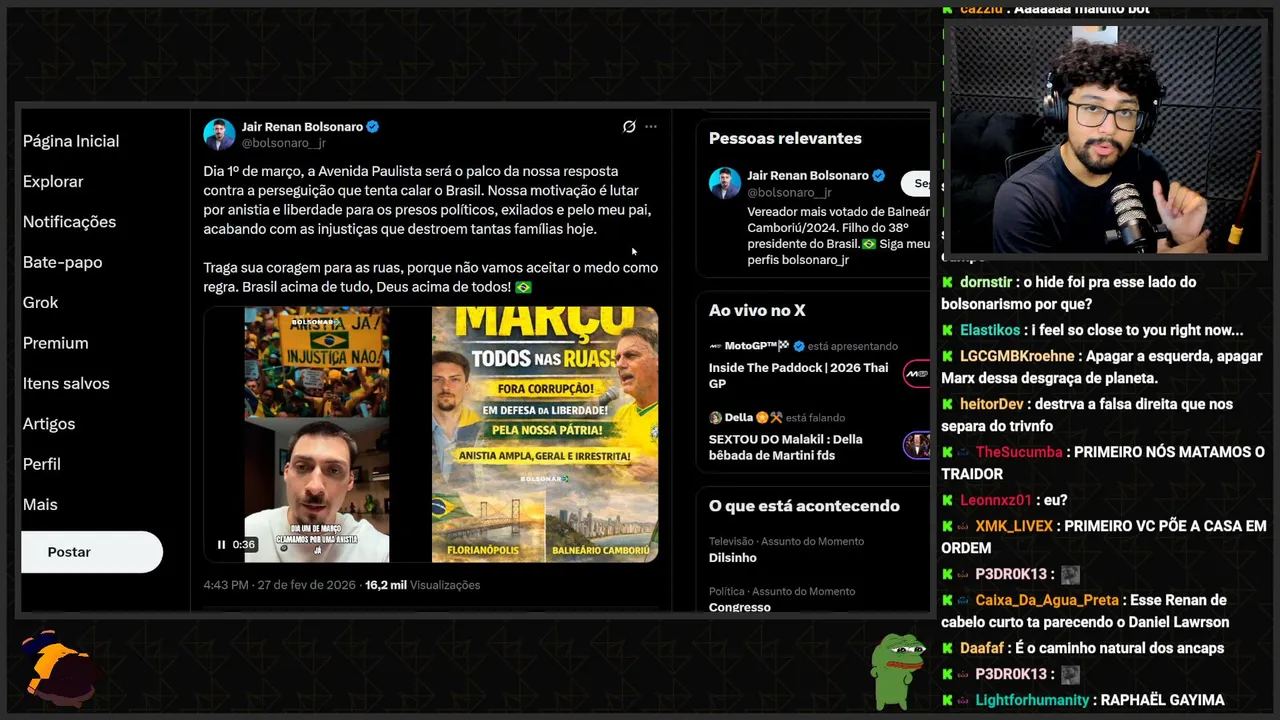
Task: Click the Pessoas relevantes heading
Action: (x=785, y=138)
